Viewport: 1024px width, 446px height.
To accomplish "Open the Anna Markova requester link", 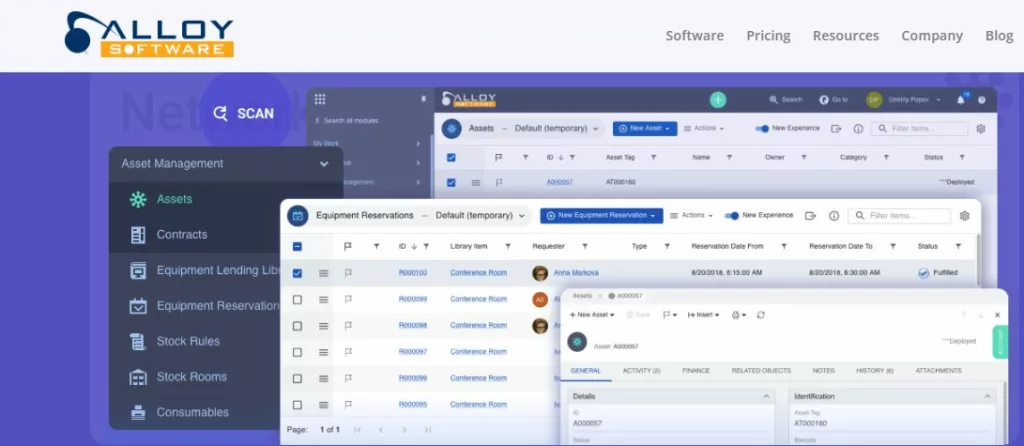I will pos(576,273).
